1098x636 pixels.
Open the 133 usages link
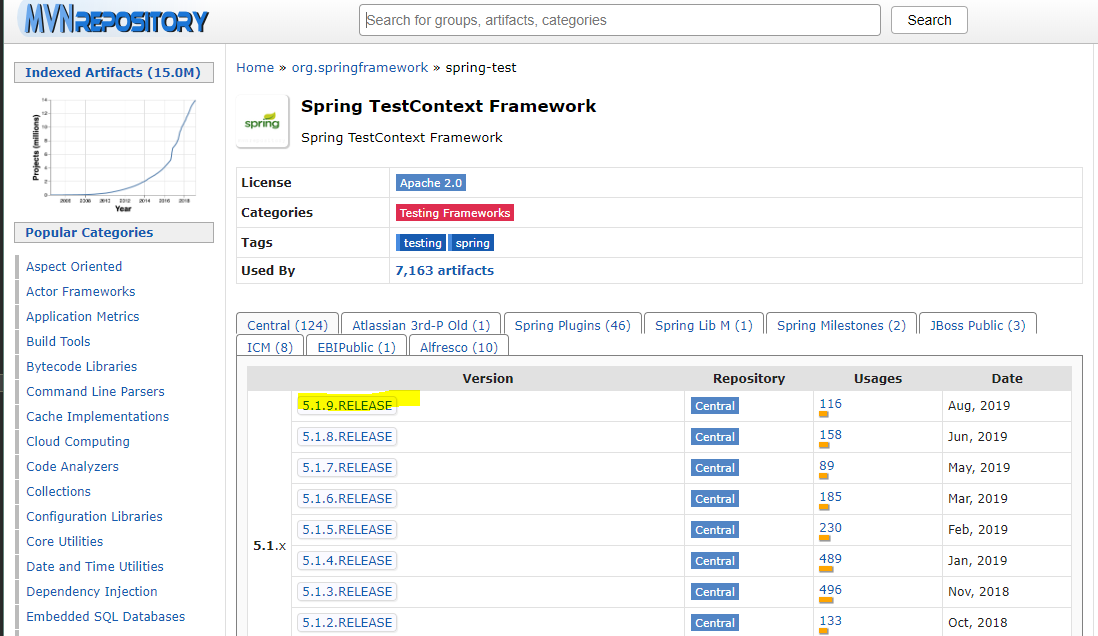[x=831, y=621]
